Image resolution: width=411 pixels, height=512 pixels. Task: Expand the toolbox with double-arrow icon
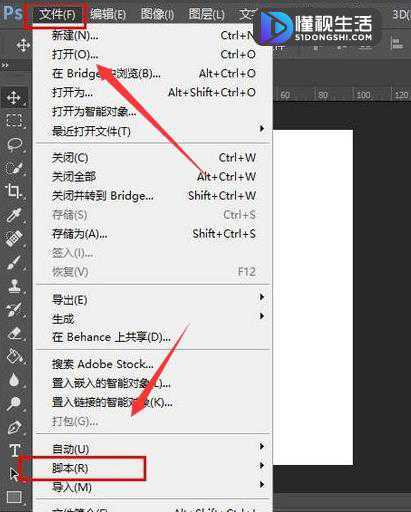tap(5, 65)
